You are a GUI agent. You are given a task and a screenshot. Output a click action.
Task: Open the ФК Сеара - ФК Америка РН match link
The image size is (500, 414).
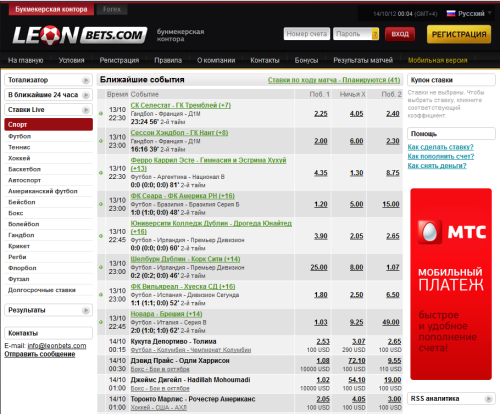coord(183,196)
